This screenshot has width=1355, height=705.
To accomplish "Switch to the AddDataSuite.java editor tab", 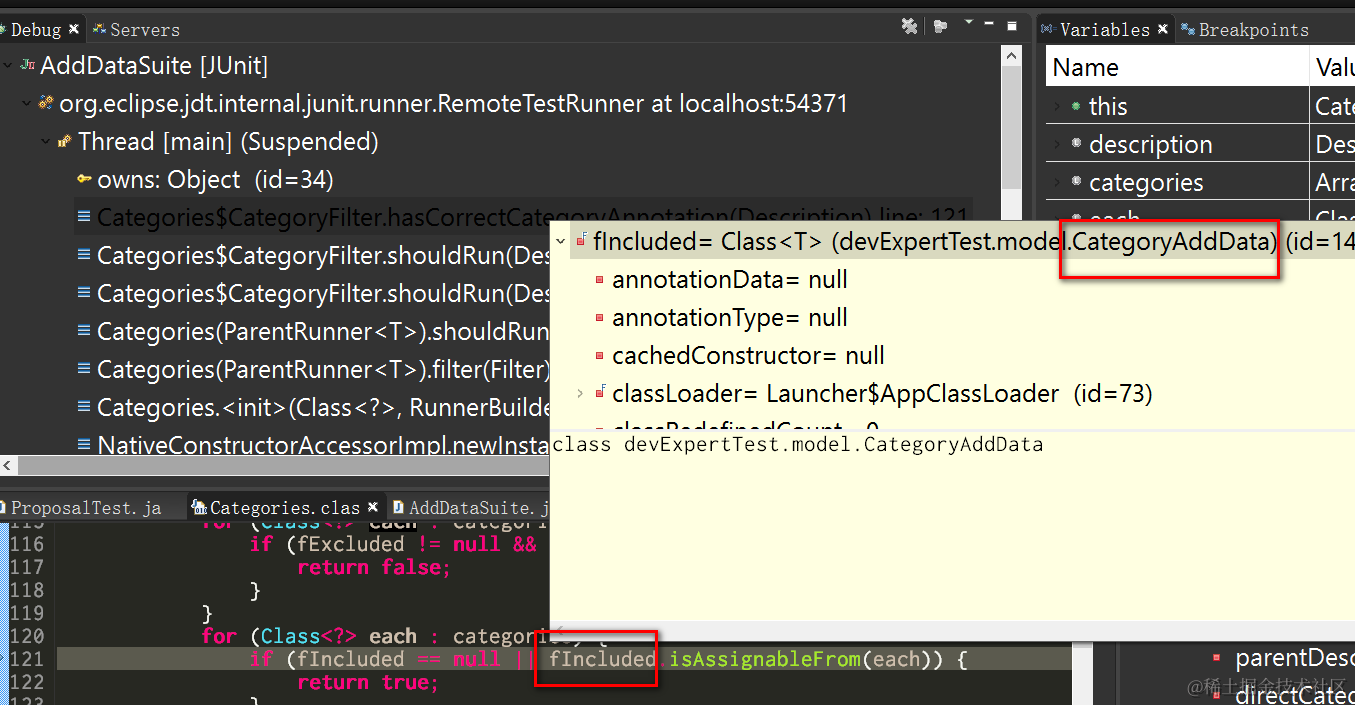I will (x=470, y=508).
